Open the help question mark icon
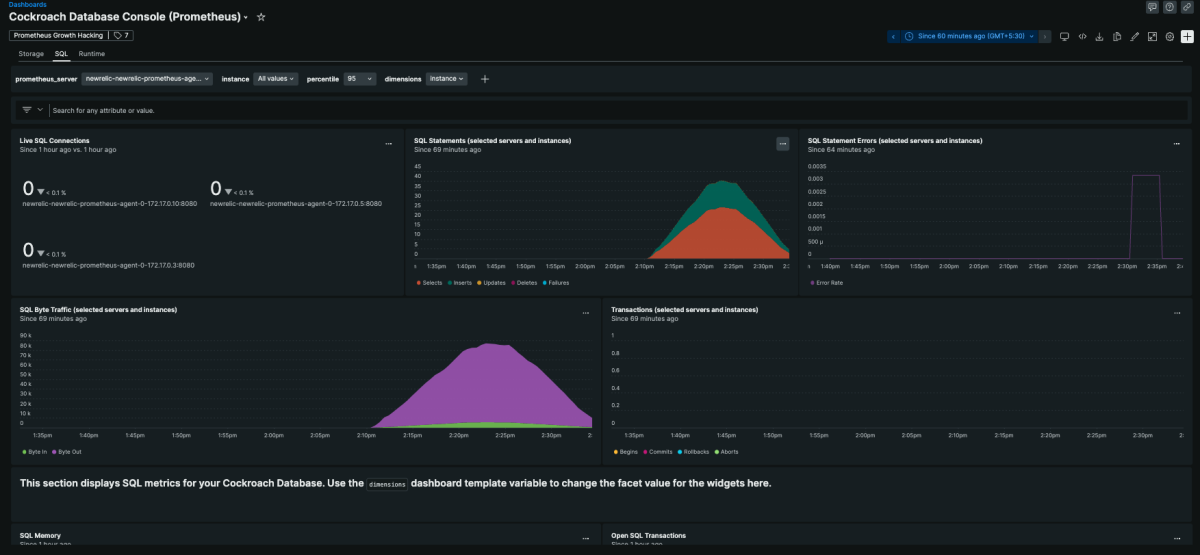Screen dimensions: 1200x555 pyautogui.click(x=1169, y=7)
